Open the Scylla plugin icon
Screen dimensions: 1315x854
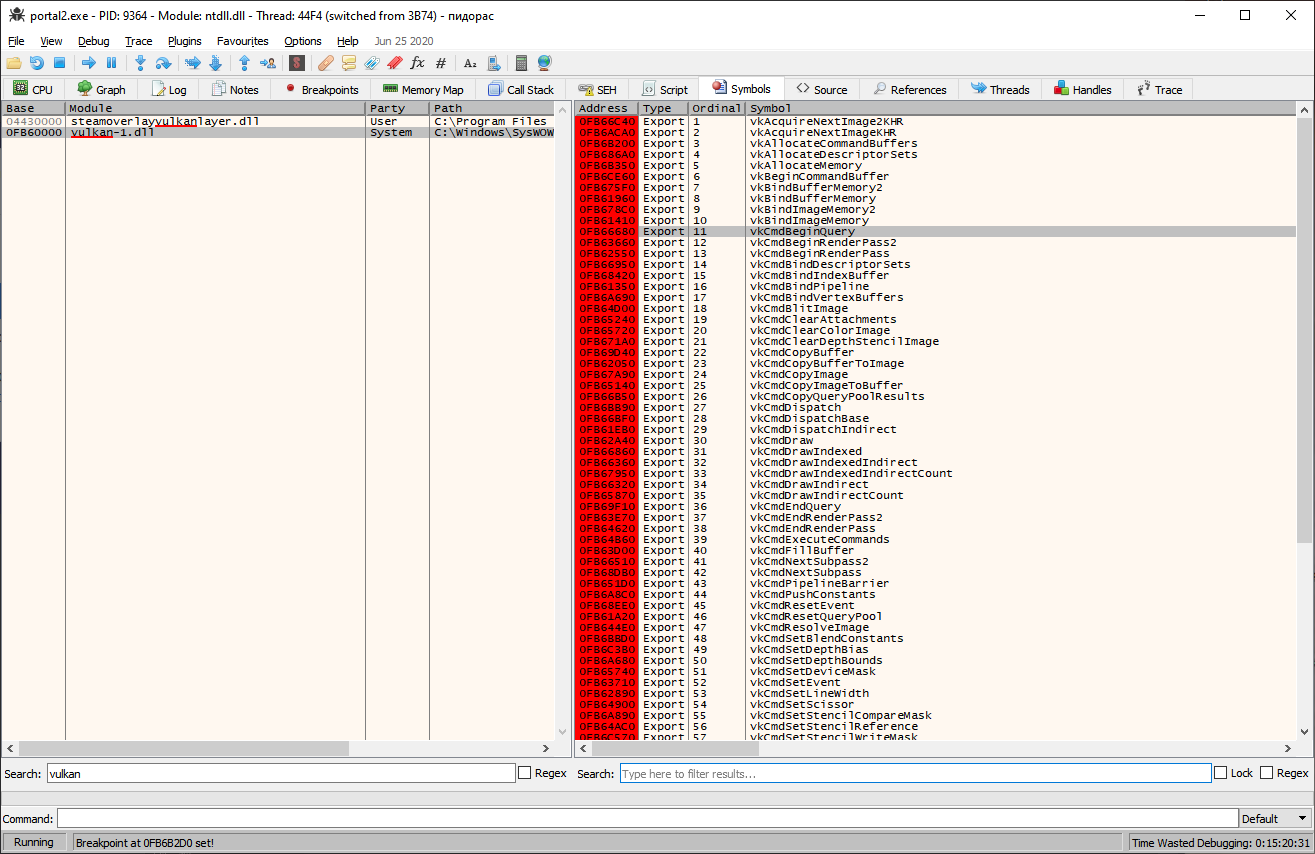click(x=297, y=63)
